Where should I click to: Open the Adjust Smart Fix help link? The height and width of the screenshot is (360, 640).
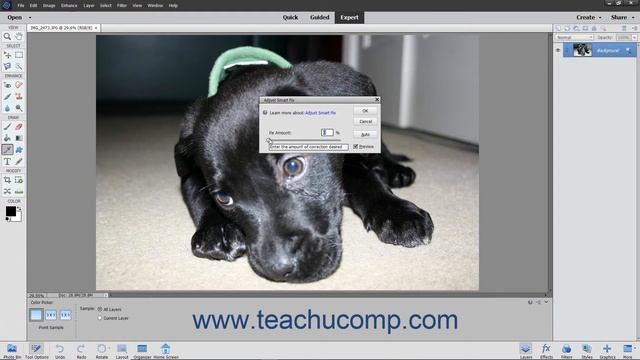click(x=320, y=113)
